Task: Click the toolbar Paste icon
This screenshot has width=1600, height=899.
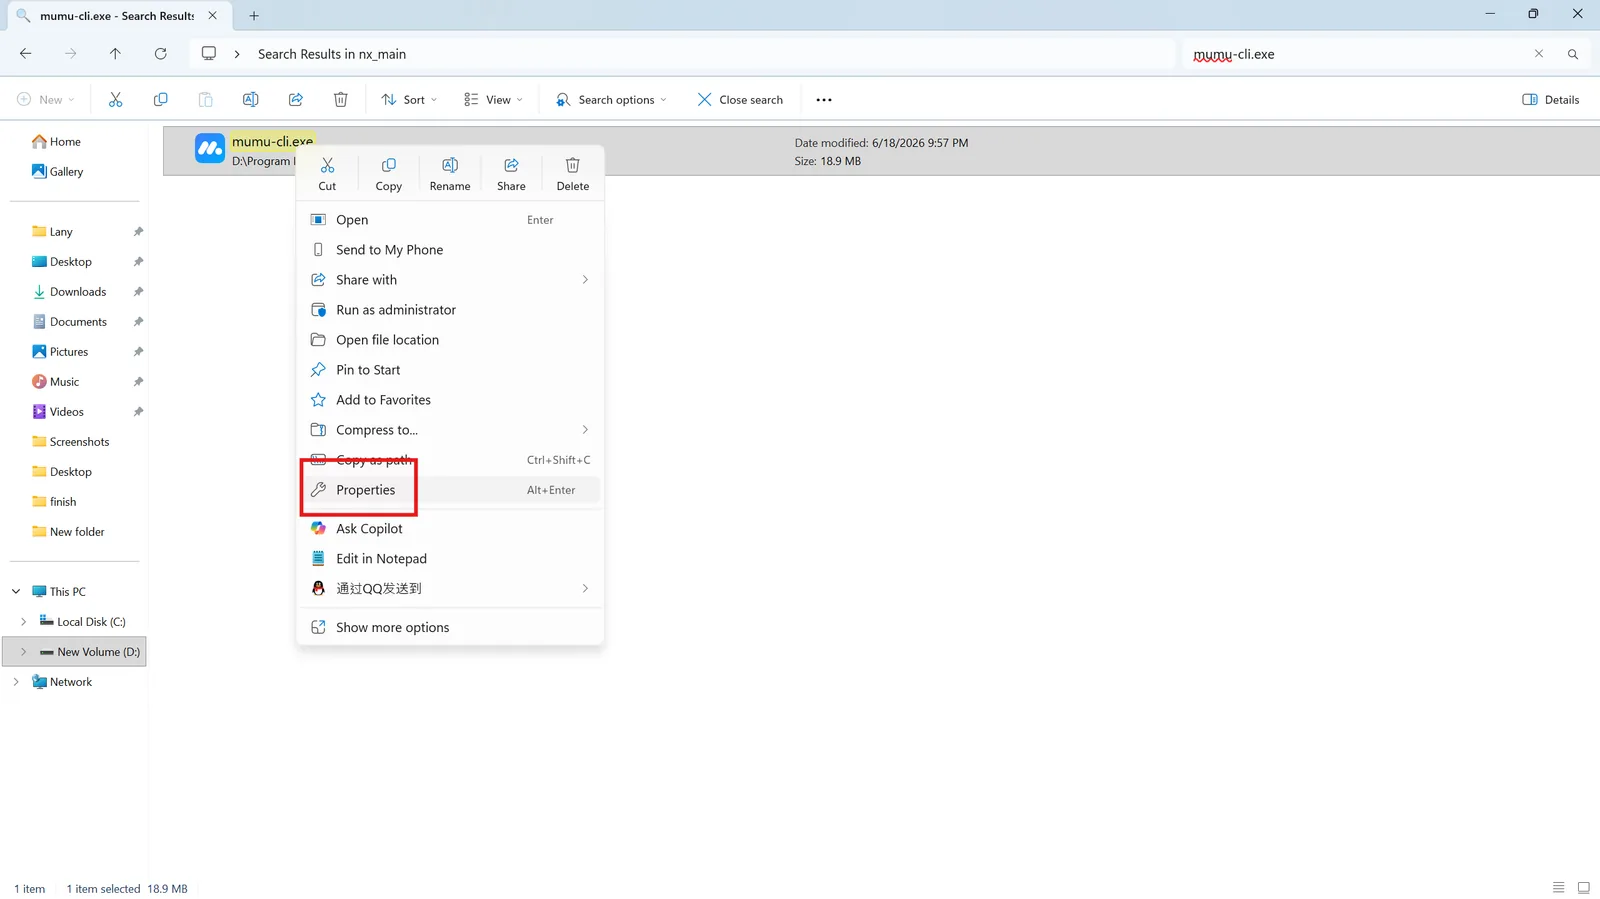Action: (x=206, y=100)
